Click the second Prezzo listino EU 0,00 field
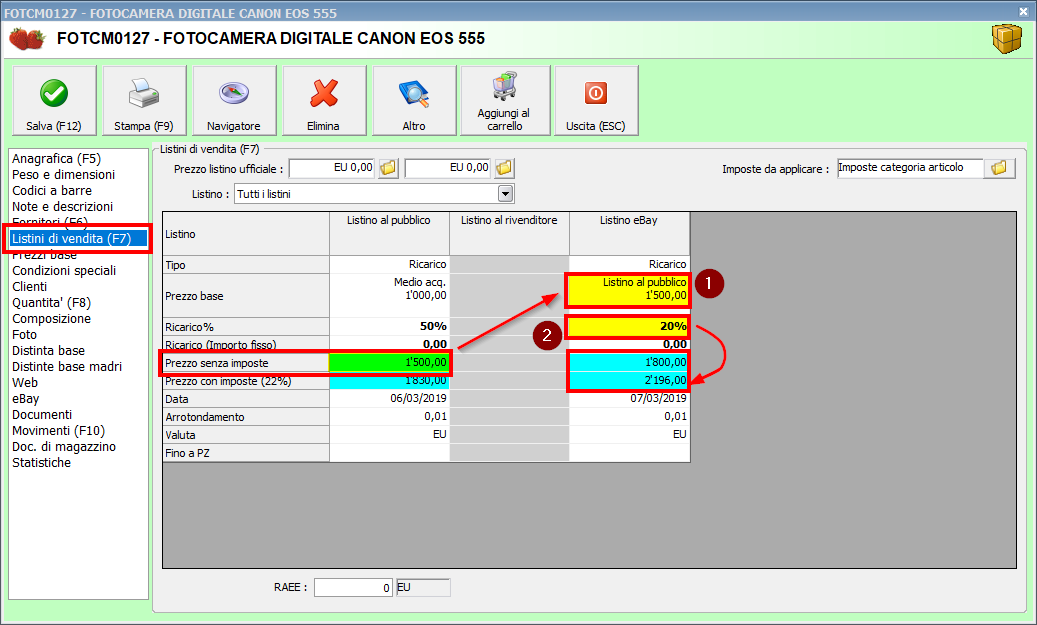Viewport: 1037px width, 625px height. (x=448, y=168)
